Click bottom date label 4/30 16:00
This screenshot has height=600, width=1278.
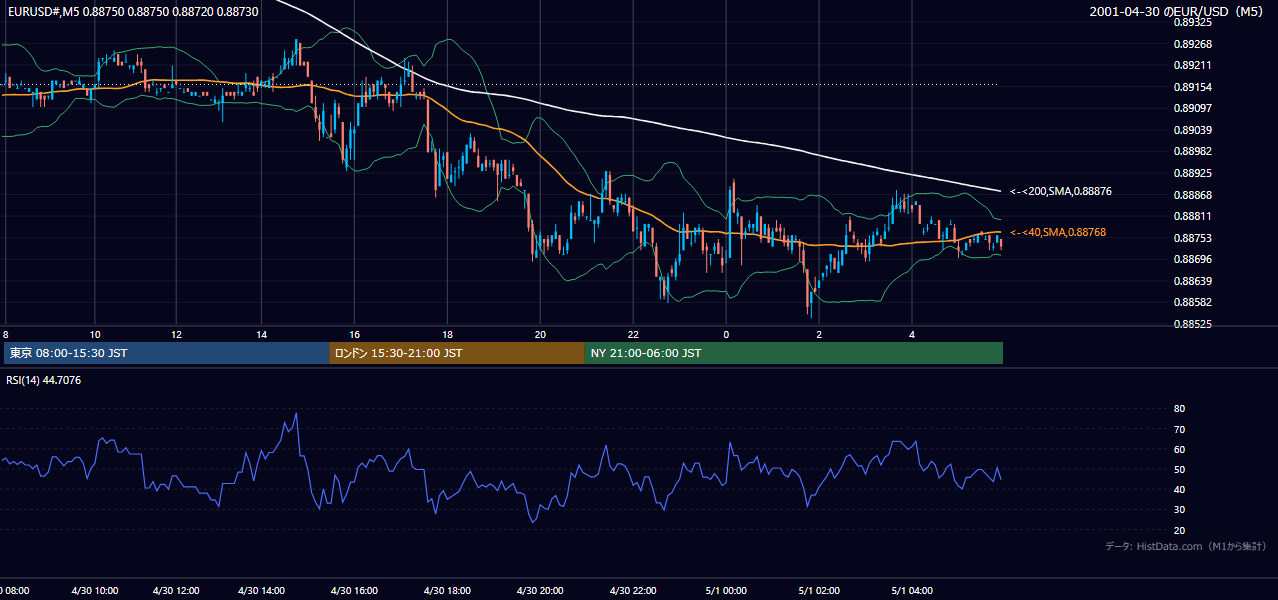pyautogui.click(x=354, y=591)
